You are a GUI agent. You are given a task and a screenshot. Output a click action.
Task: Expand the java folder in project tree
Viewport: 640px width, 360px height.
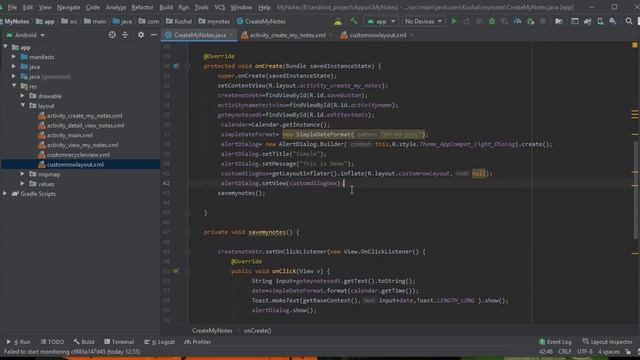14,67
